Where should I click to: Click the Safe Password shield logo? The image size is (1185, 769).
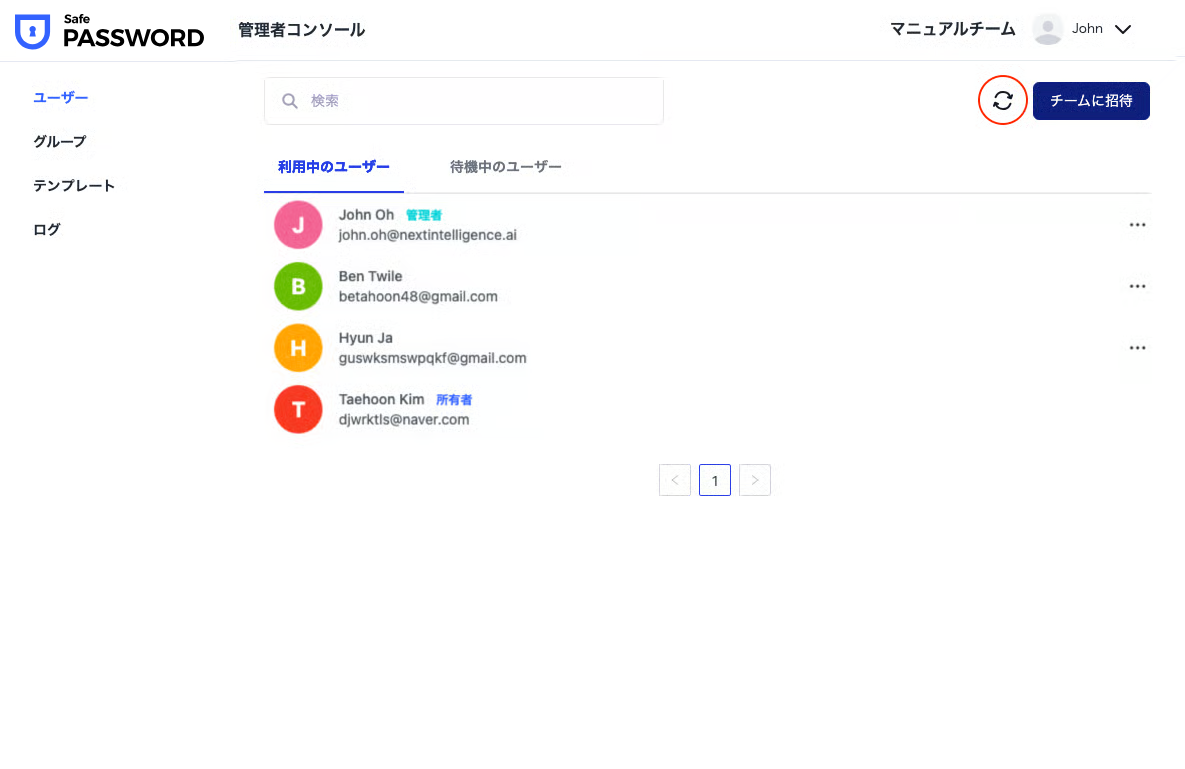click(x=32, y=32)
